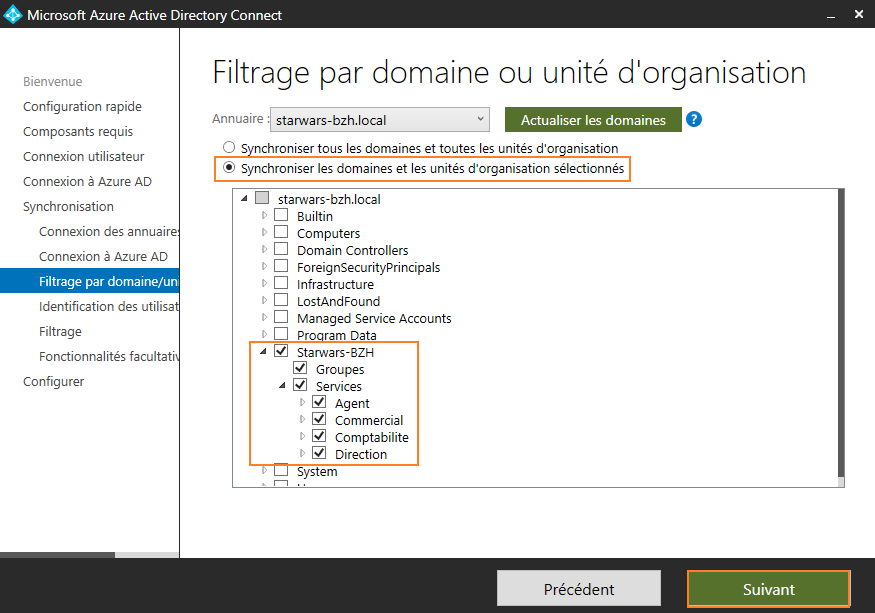Viewport: 875px width, 613px height.
Task: Open Identification des utilisateurs step
Action: (109, 306)
